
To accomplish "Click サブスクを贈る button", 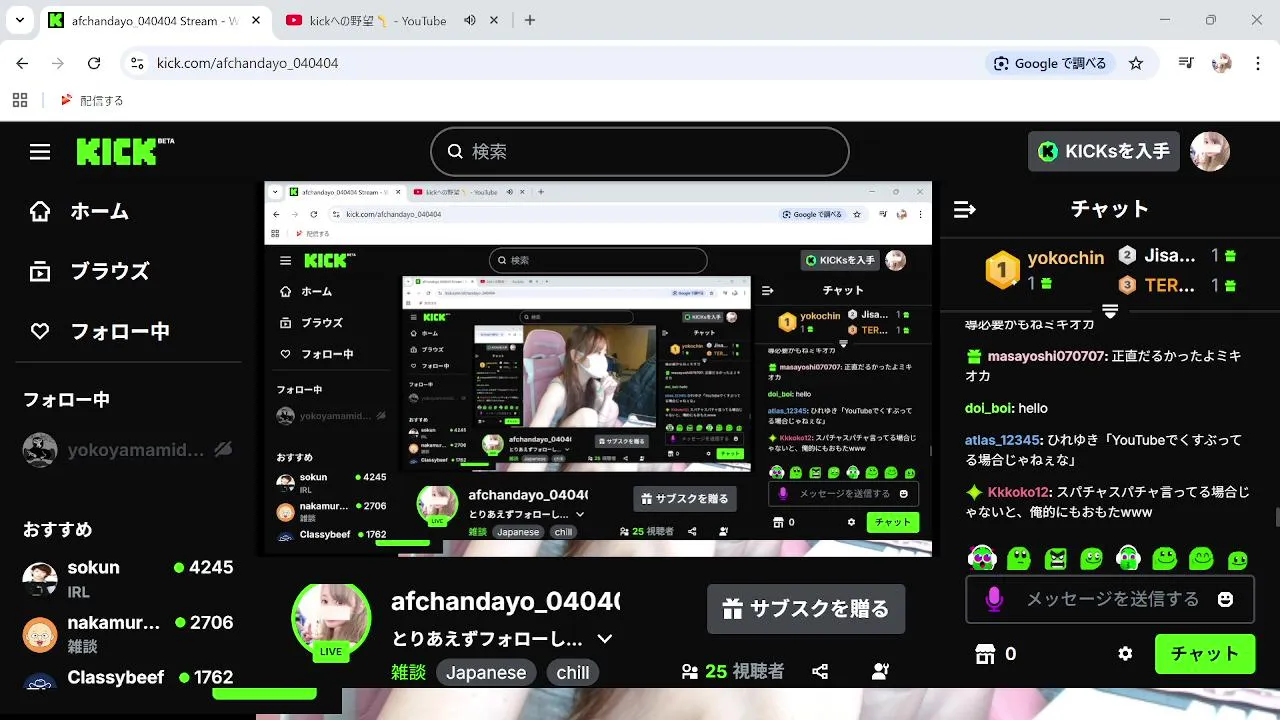I will [806, 609].
